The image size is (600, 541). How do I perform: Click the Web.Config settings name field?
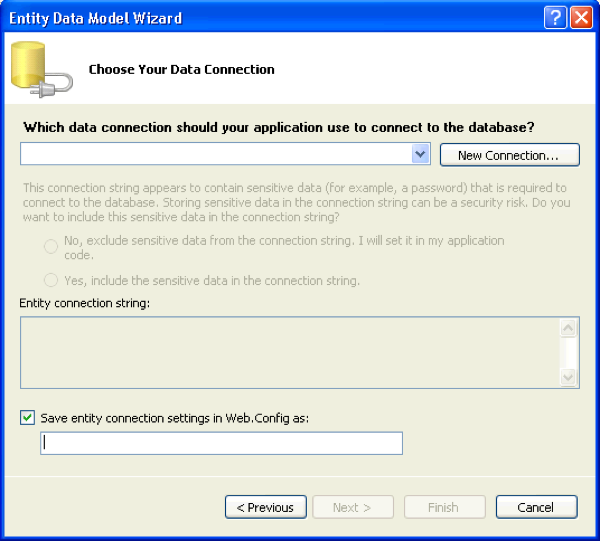221,443
